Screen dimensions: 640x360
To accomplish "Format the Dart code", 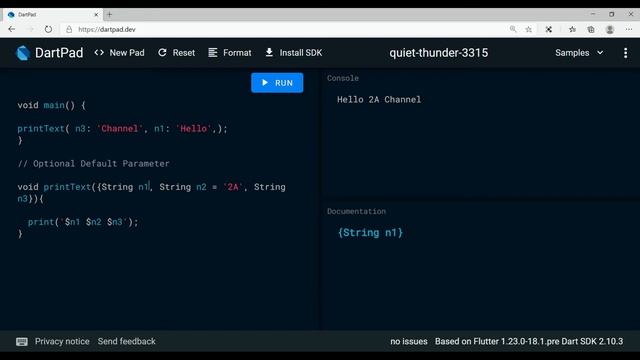I will [x=230, y=53].
